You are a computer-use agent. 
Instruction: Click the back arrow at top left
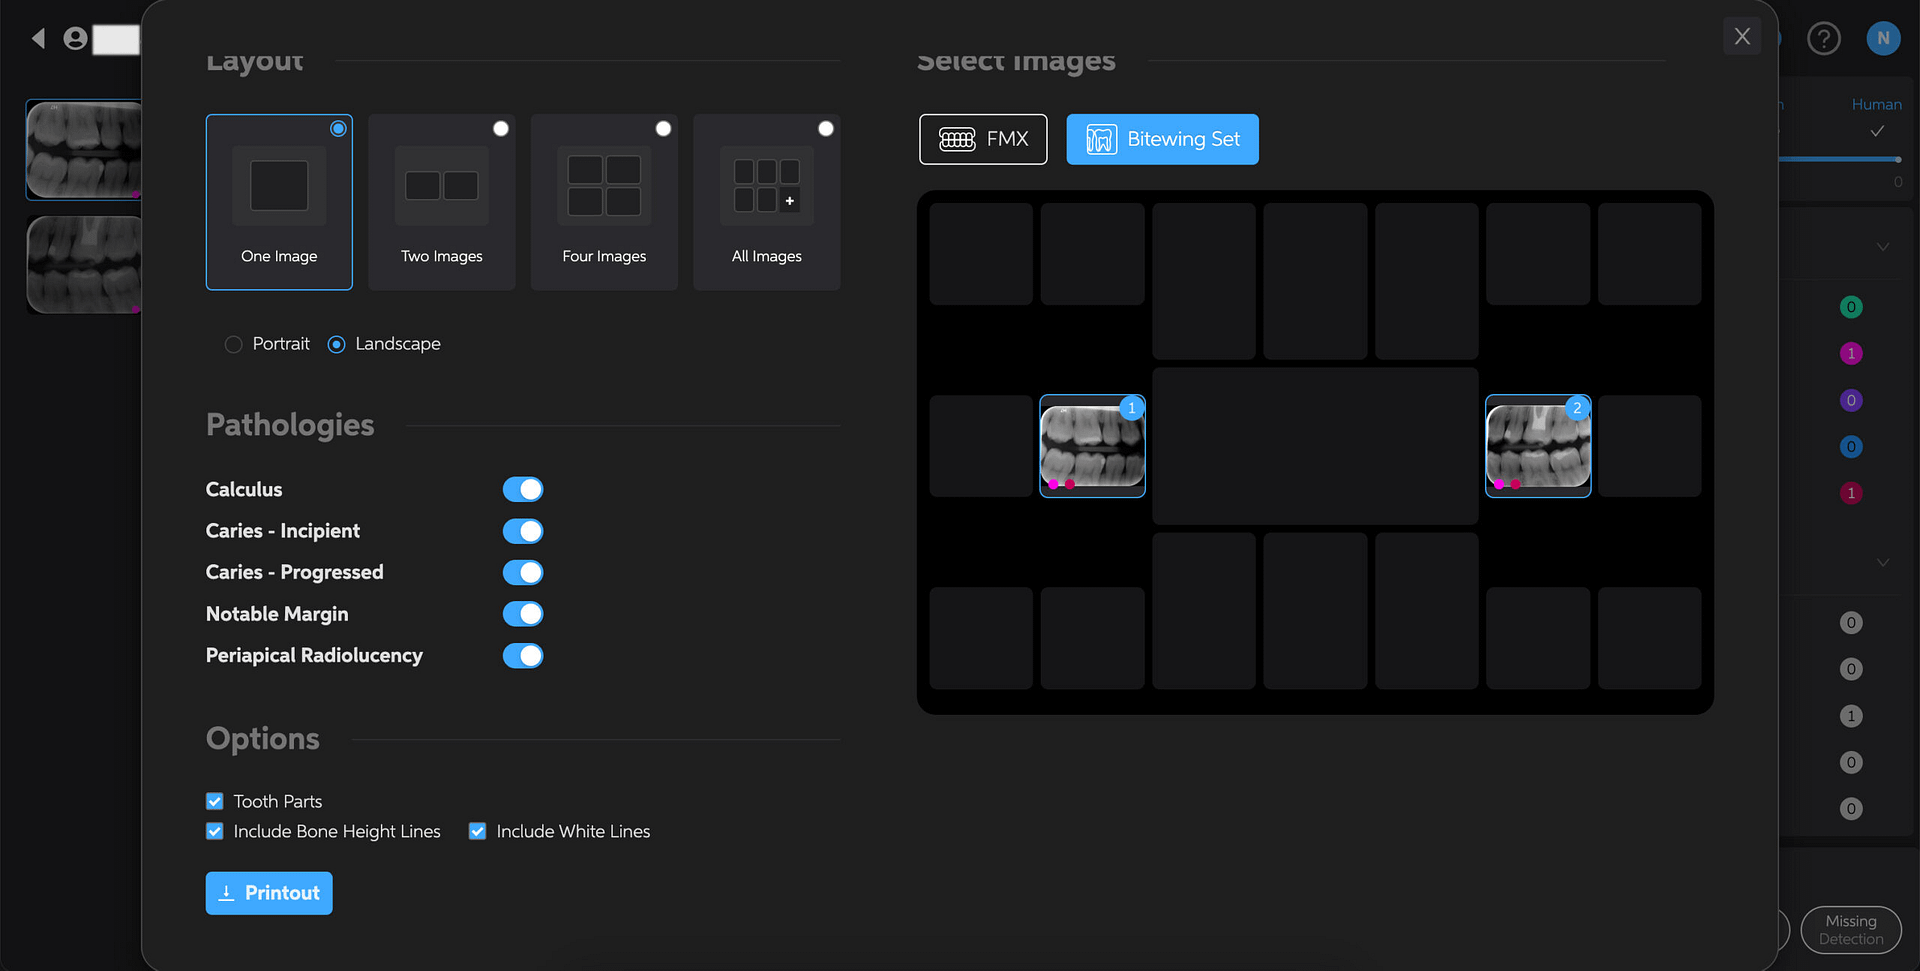click(38, 38)
